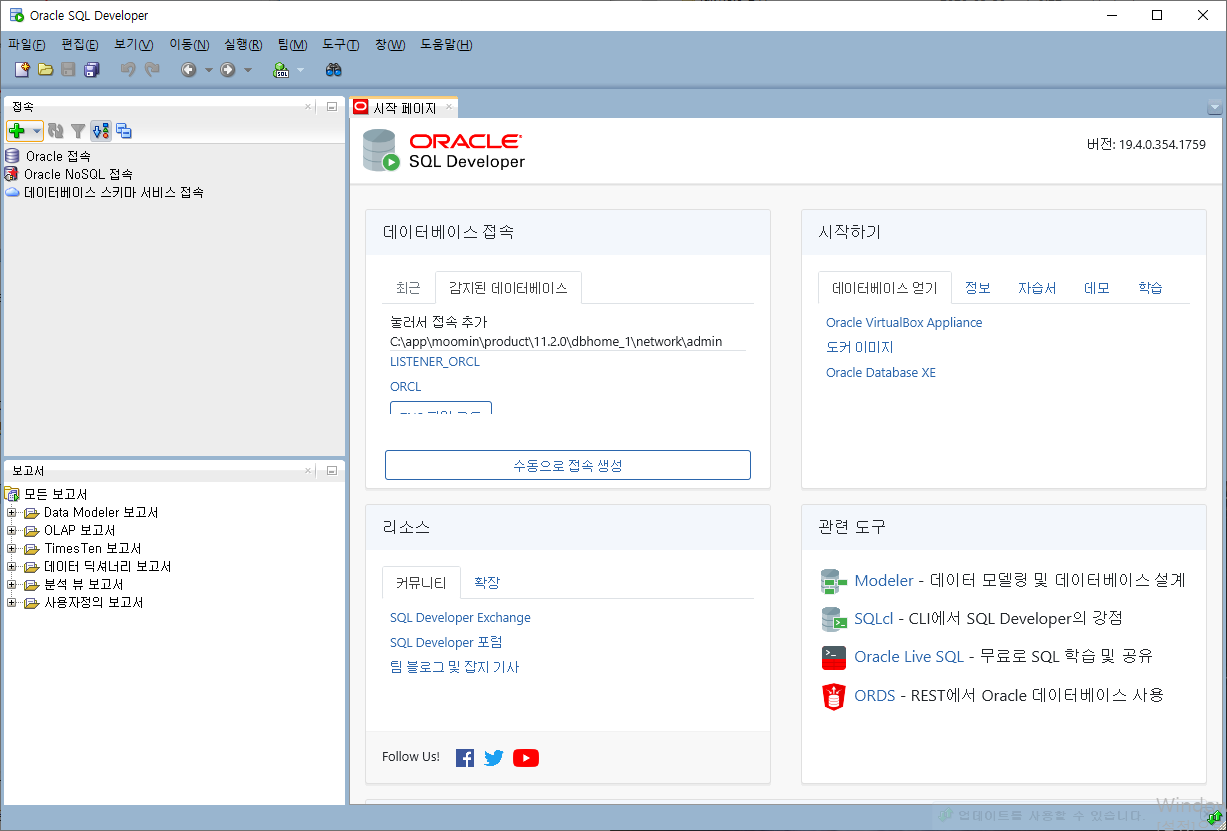Open the SQL Developer 포럼 link
Image resolution: width=1227 pixels, height=831 pixels.
[446, 643]
